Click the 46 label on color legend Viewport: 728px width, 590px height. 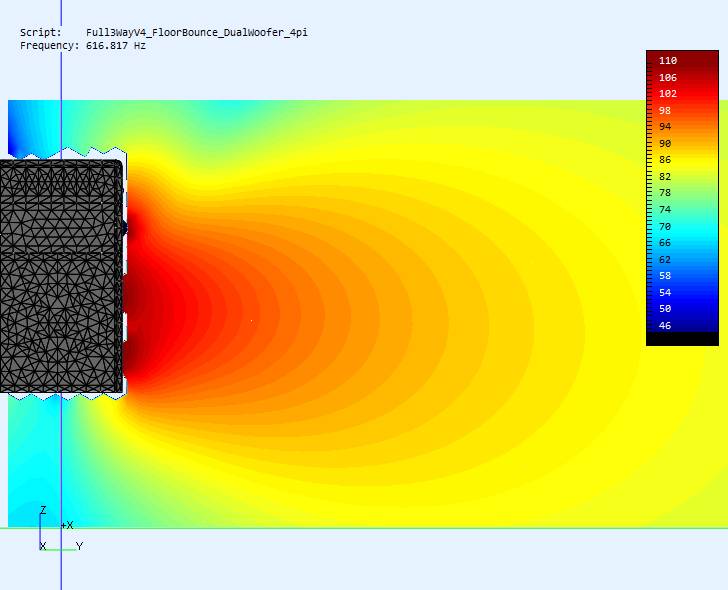coord(665,325)
